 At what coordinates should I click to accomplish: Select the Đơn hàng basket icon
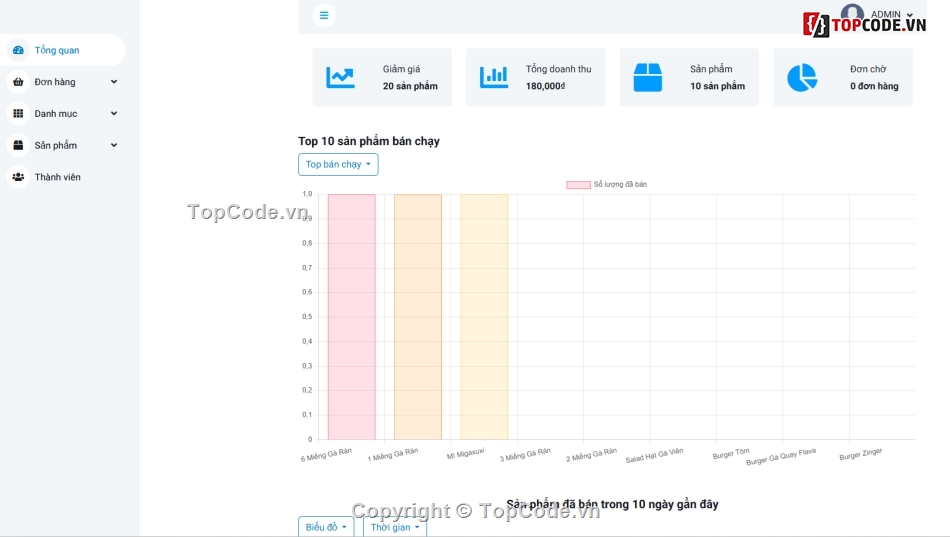(x=18, y=82)
